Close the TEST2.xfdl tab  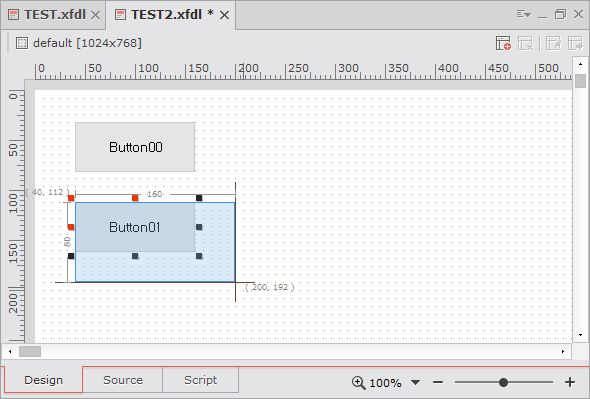point(224,15)
